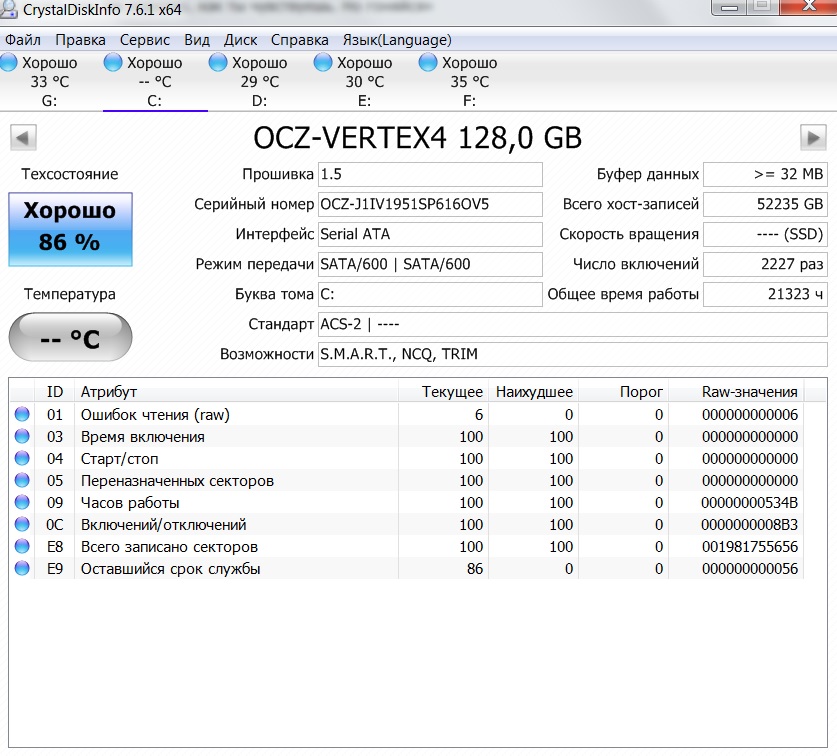Select drive G: status icon
The image size is (837, 756).
9,62
